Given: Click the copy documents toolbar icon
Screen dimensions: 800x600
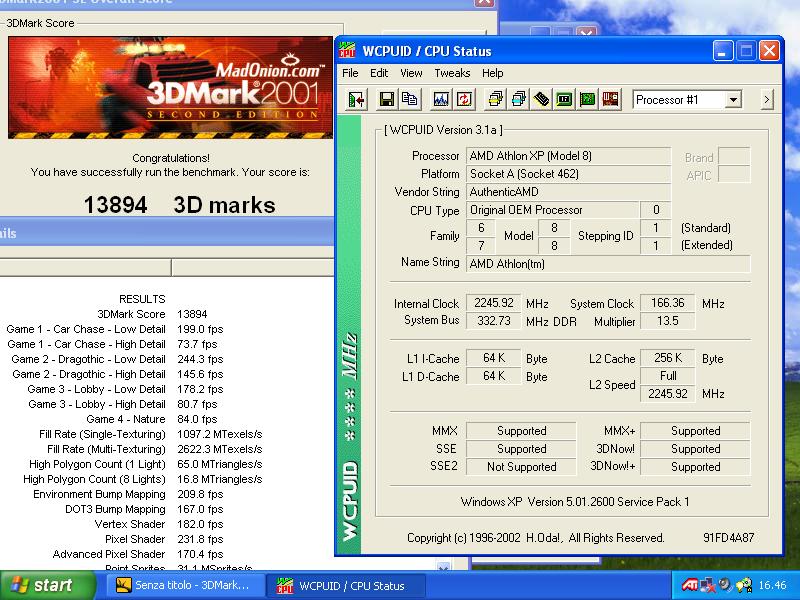Looking at the screenshot, I should pos(410,99).
